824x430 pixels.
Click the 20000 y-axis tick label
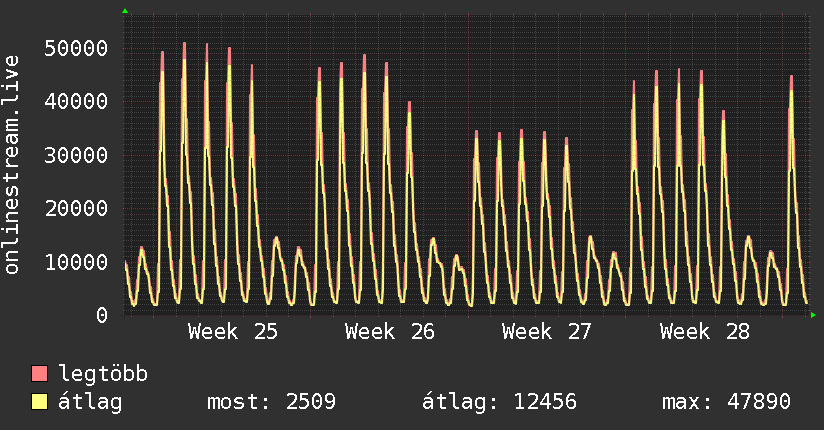coord(76,209)
